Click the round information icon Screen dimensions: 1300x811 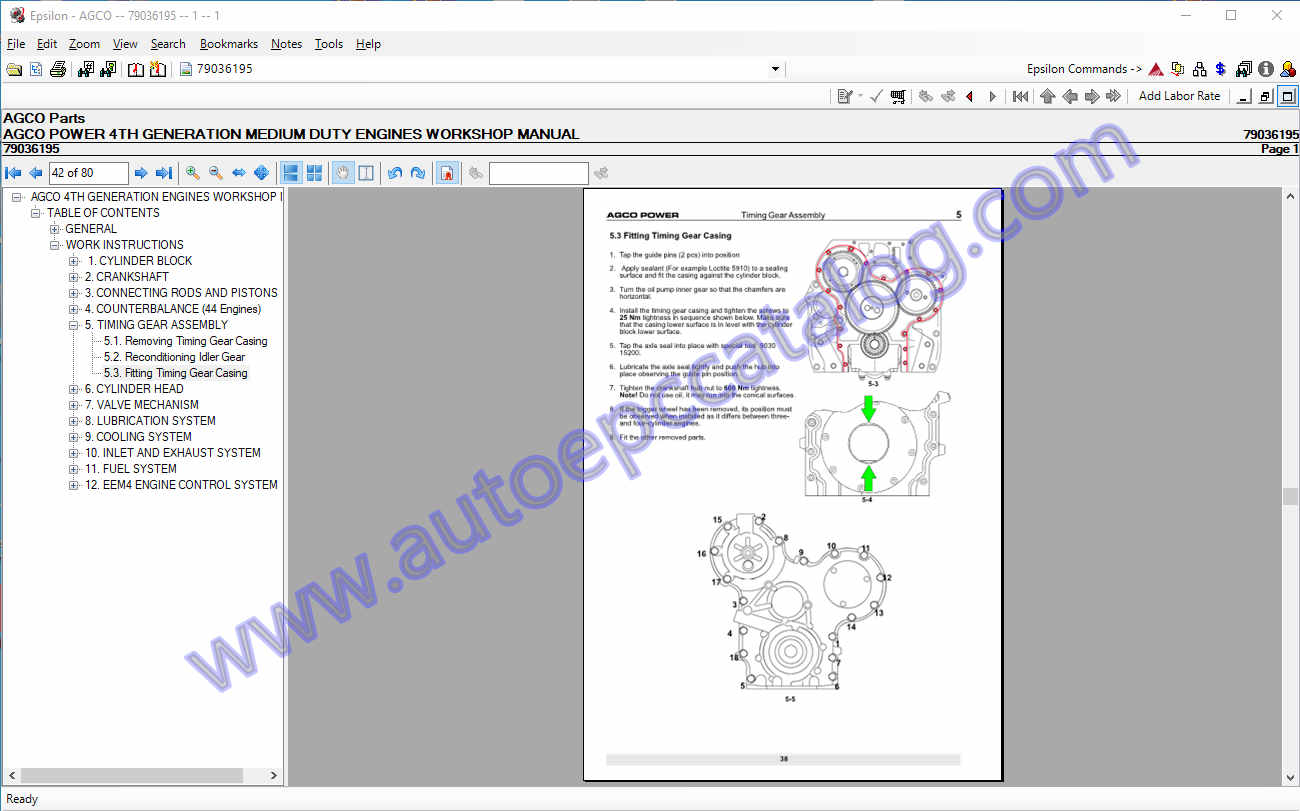pos(1266,69)
